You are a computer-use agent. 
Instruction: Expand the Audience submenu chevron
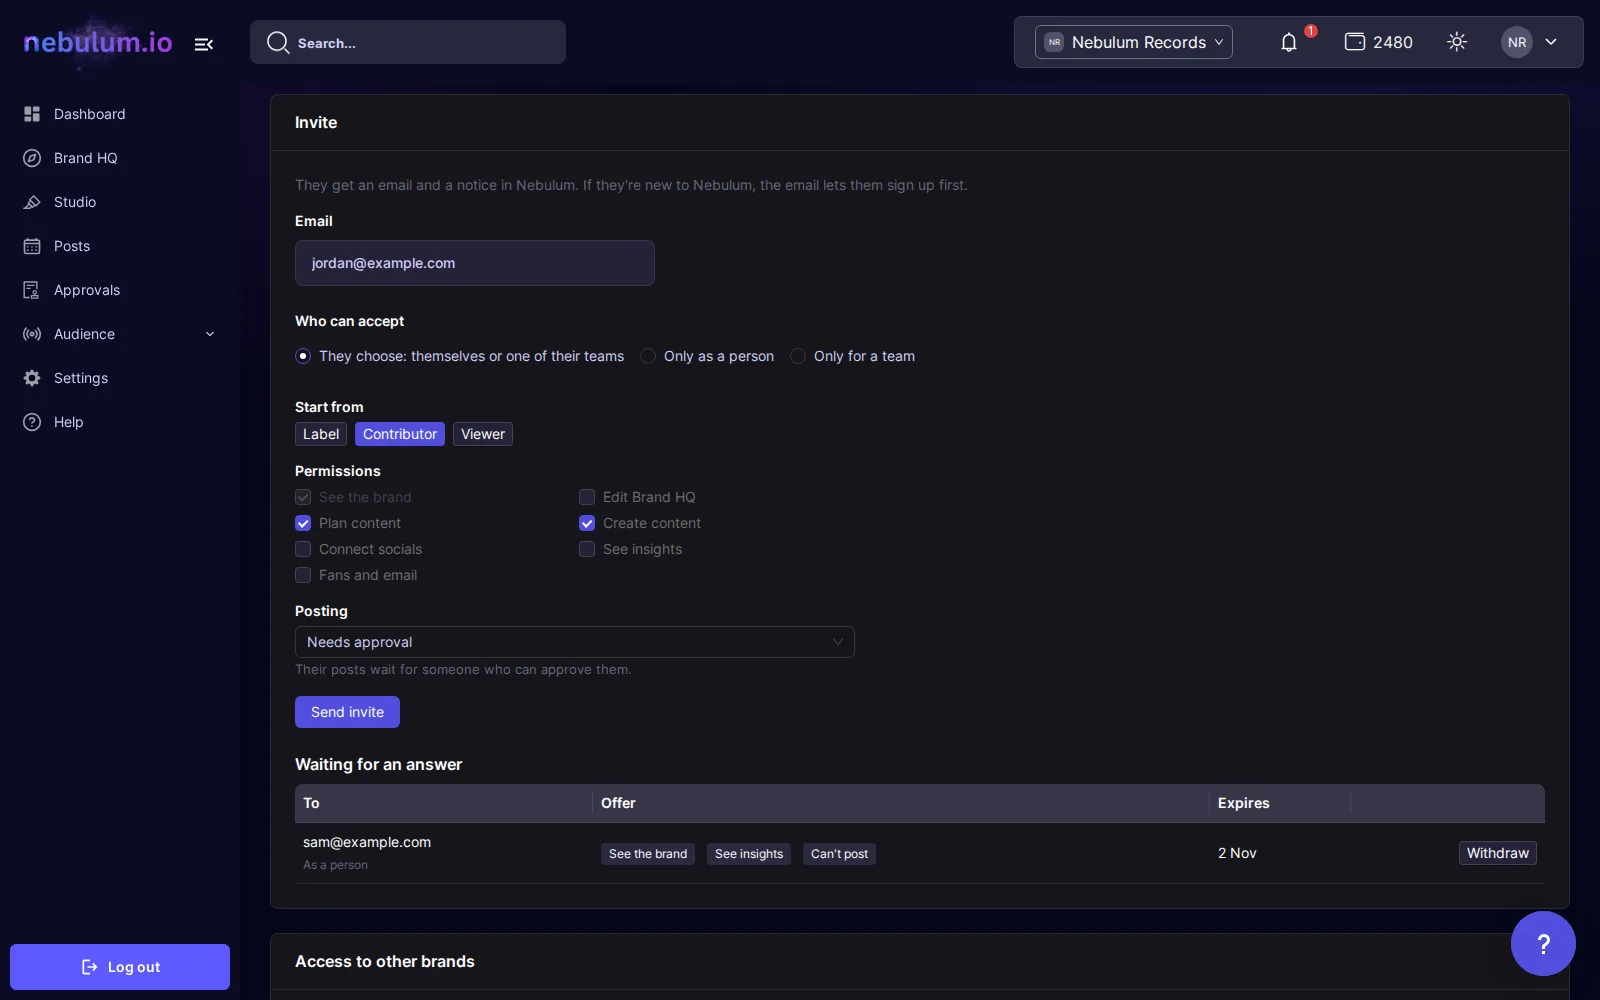tap(210, 334)
